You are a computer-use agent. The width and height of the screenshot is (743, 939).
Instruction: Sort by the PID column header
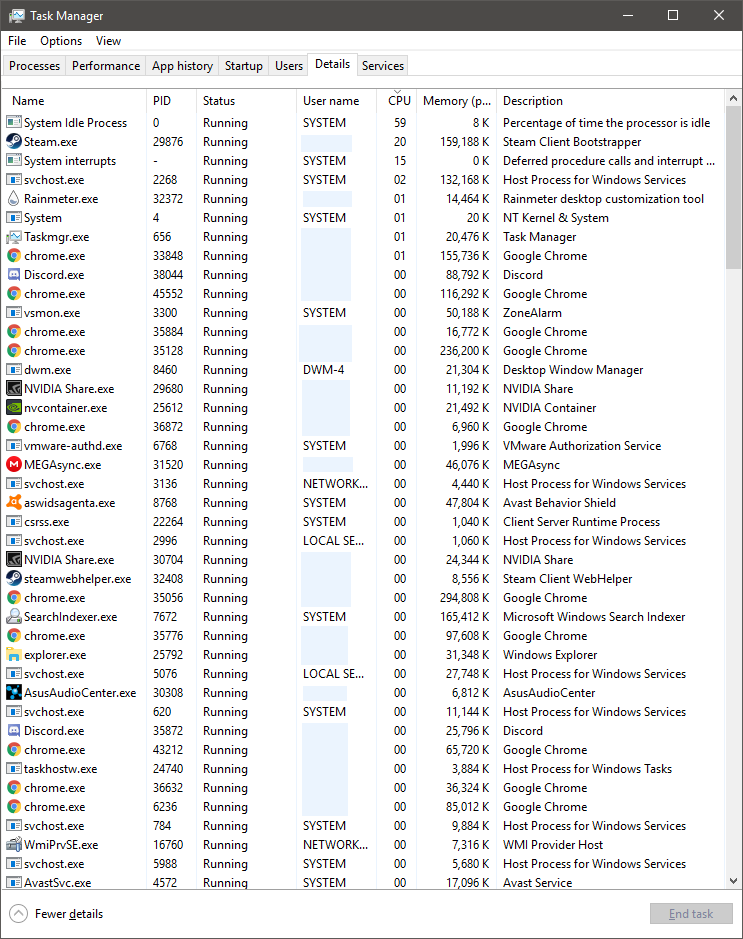(171, 101)
